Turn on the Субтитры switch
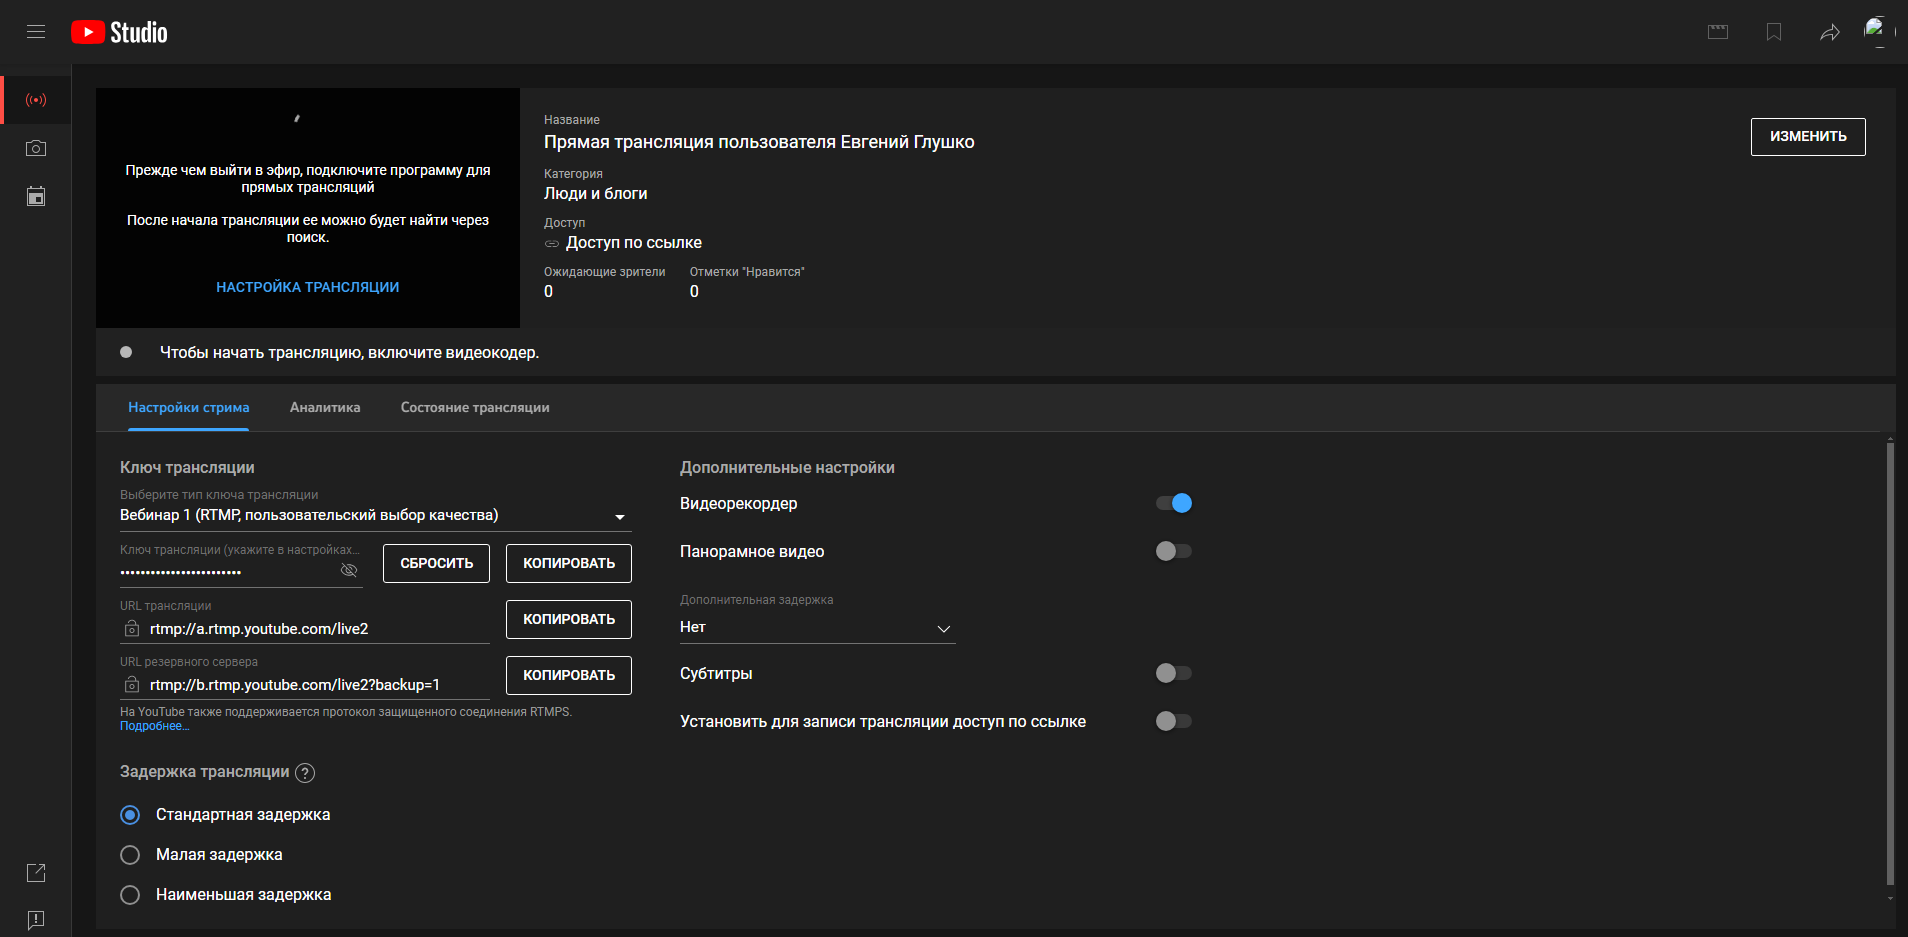The width and height of the screenshot is (1908, 937). 1174,673
